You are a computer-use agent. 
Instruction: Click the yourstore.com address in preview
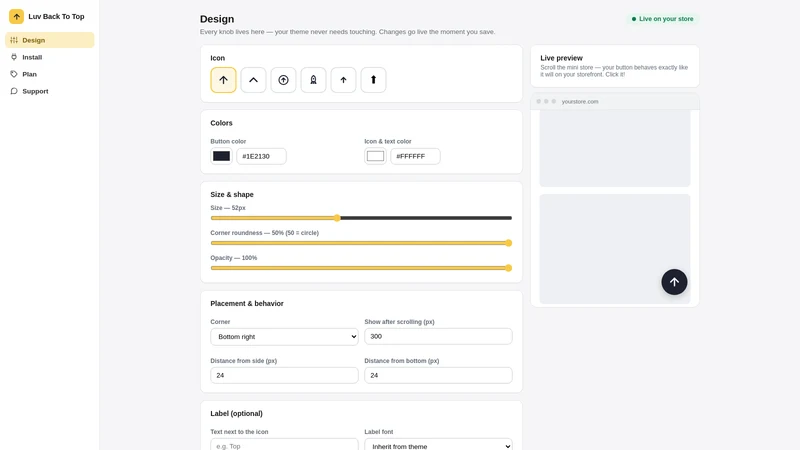point(580,102)
